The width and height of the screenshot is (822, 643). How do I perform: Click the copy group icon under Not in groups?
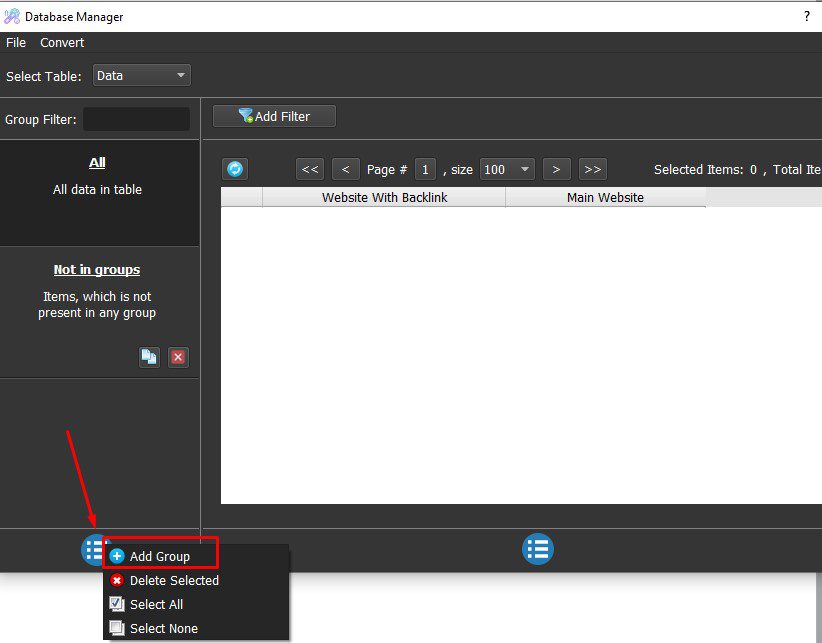click(149, 357)
